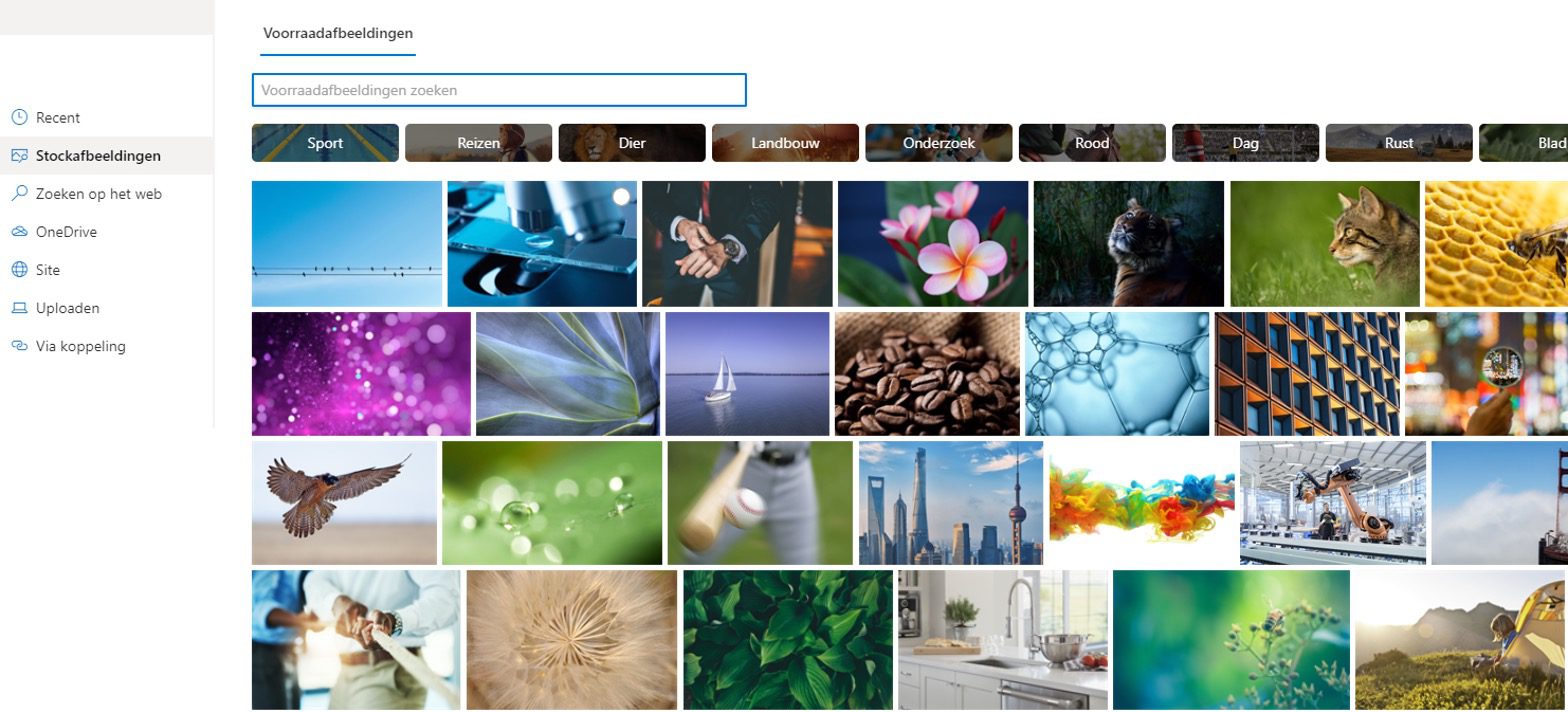The width and height of the screenshot is (1568, 712).
Task: Select the coffee beans stock image
Action: (x=927, y=374)
